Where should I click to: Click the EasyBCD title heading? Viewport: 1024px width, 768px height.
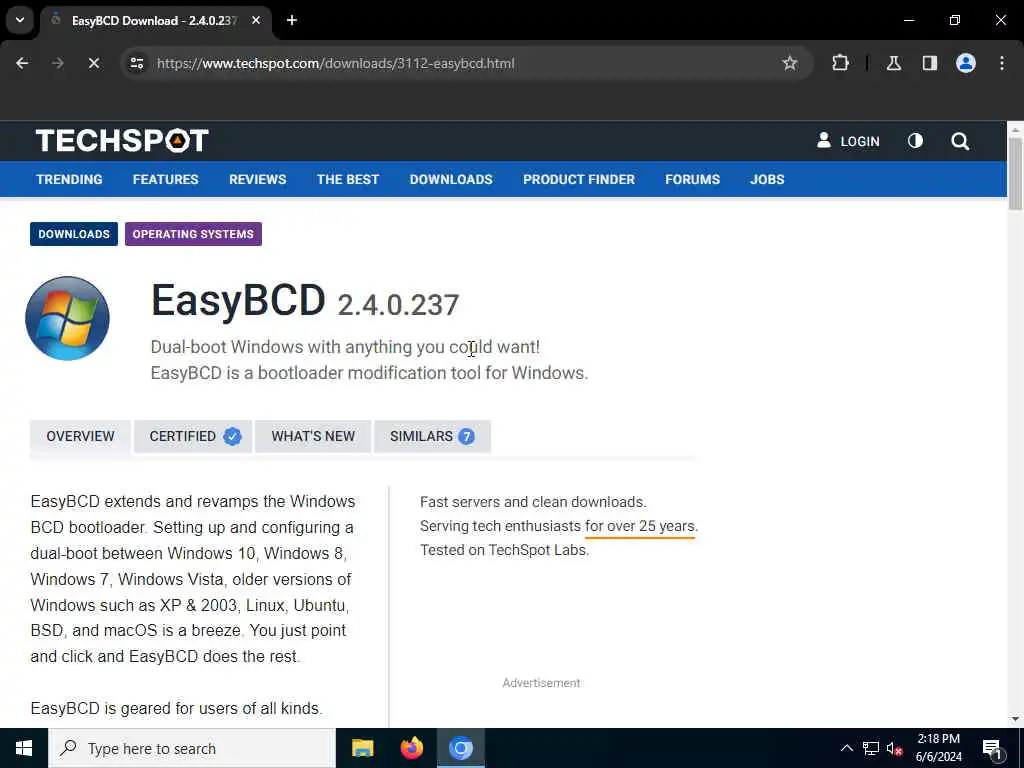(238, 300)
